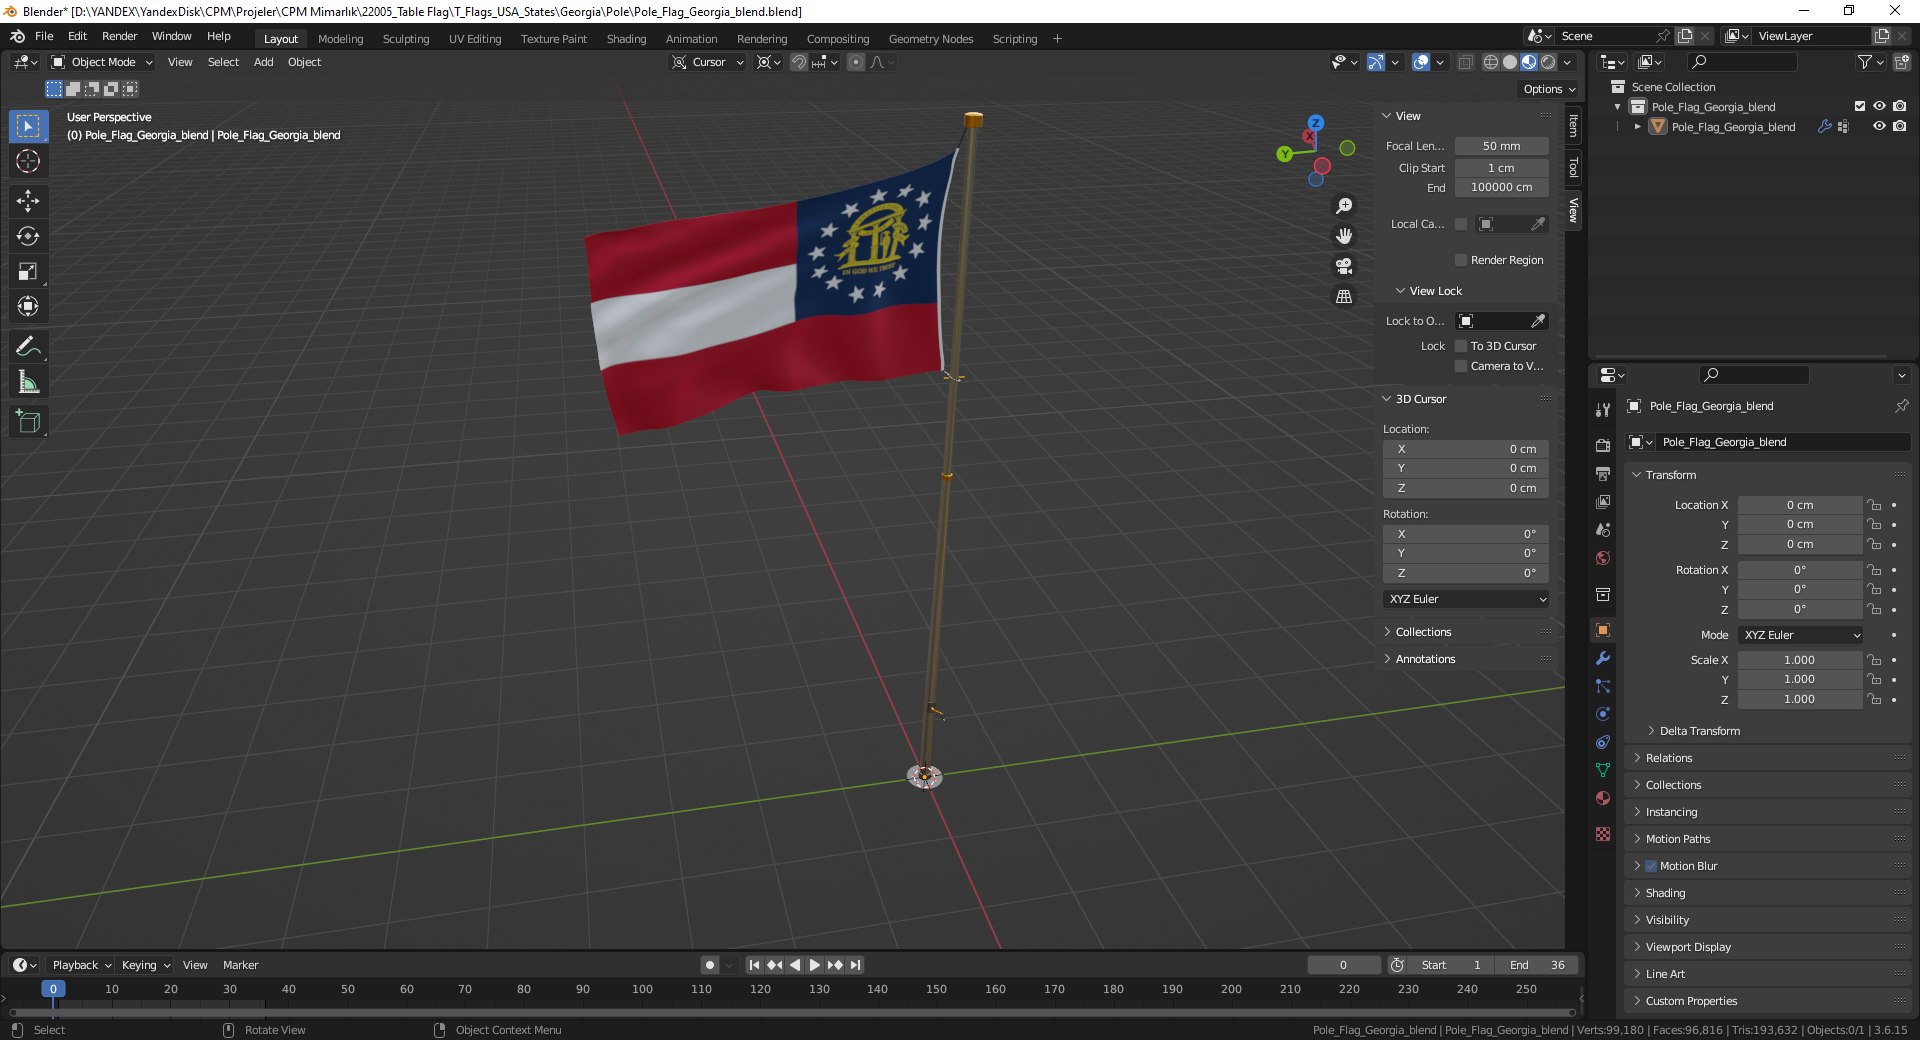Open the Options dropdown in viewport
Screen dimensions: 1920x1040
click(1549, 89)
